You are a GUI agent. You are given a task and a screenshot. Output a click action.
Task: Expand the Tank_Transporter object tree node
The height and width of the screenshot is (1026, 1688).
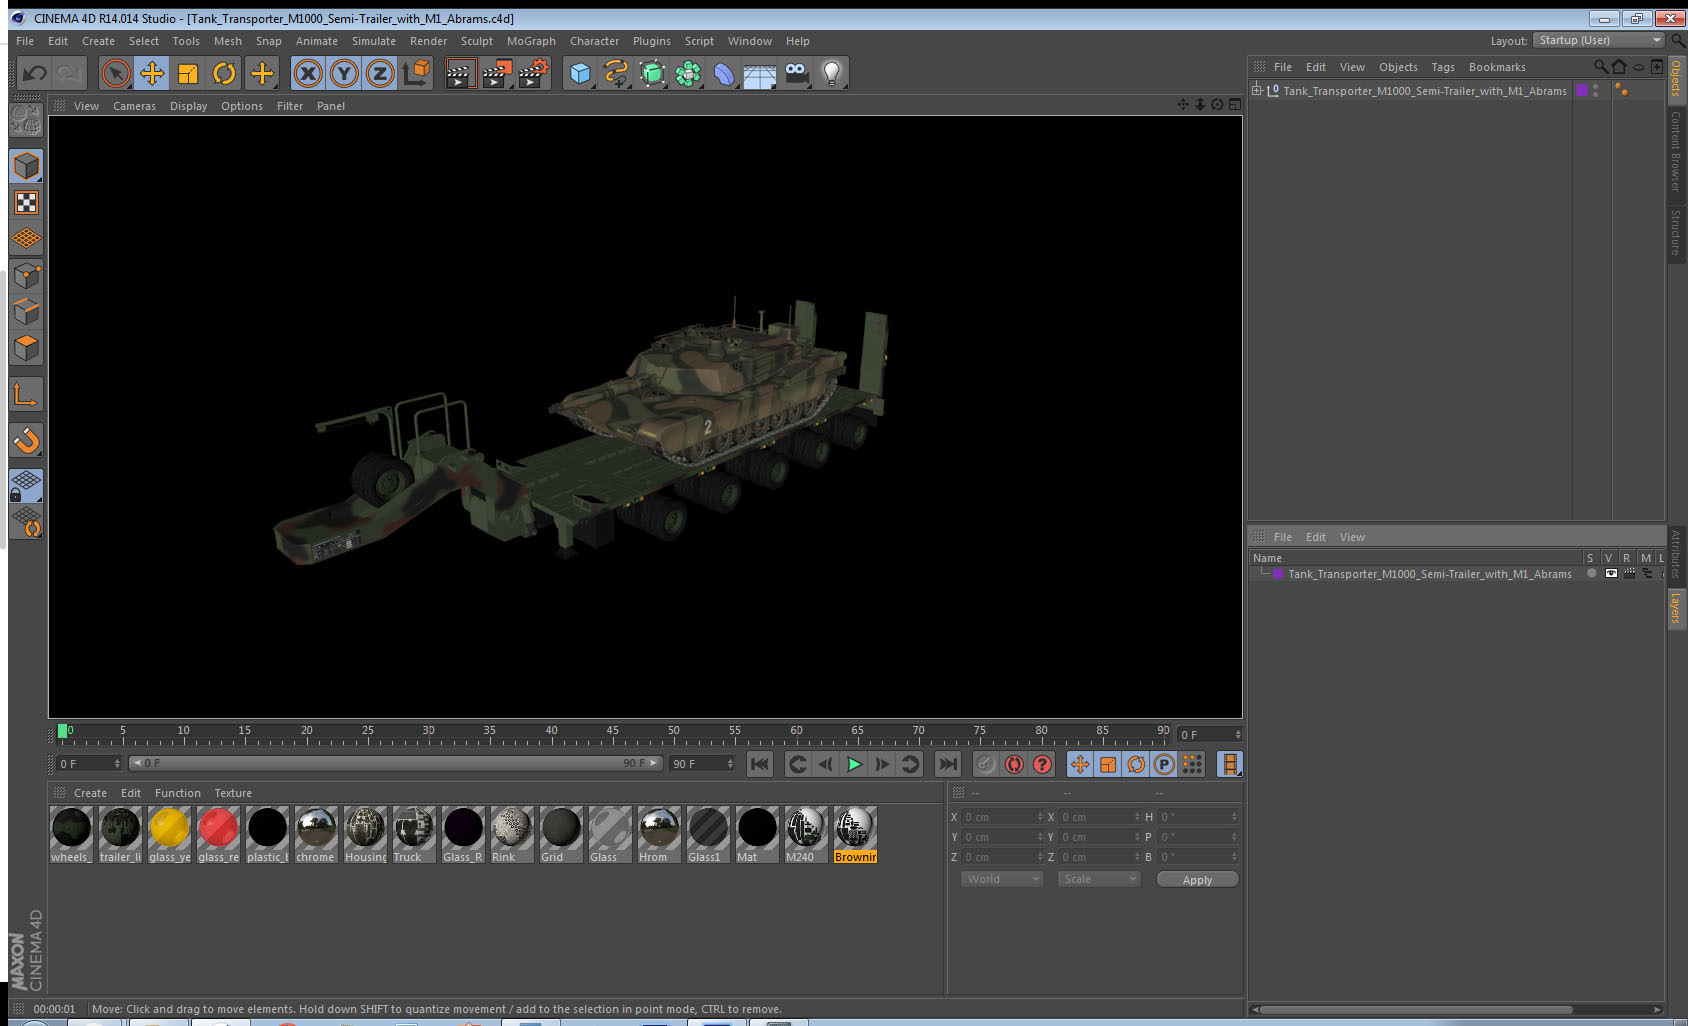coord(1257,90)
